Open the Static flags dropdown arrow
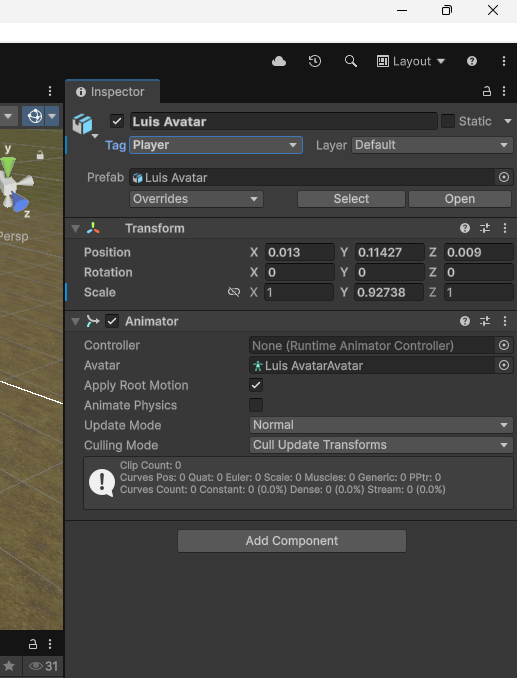Screen dimensions: 517x678 point(508,122)
